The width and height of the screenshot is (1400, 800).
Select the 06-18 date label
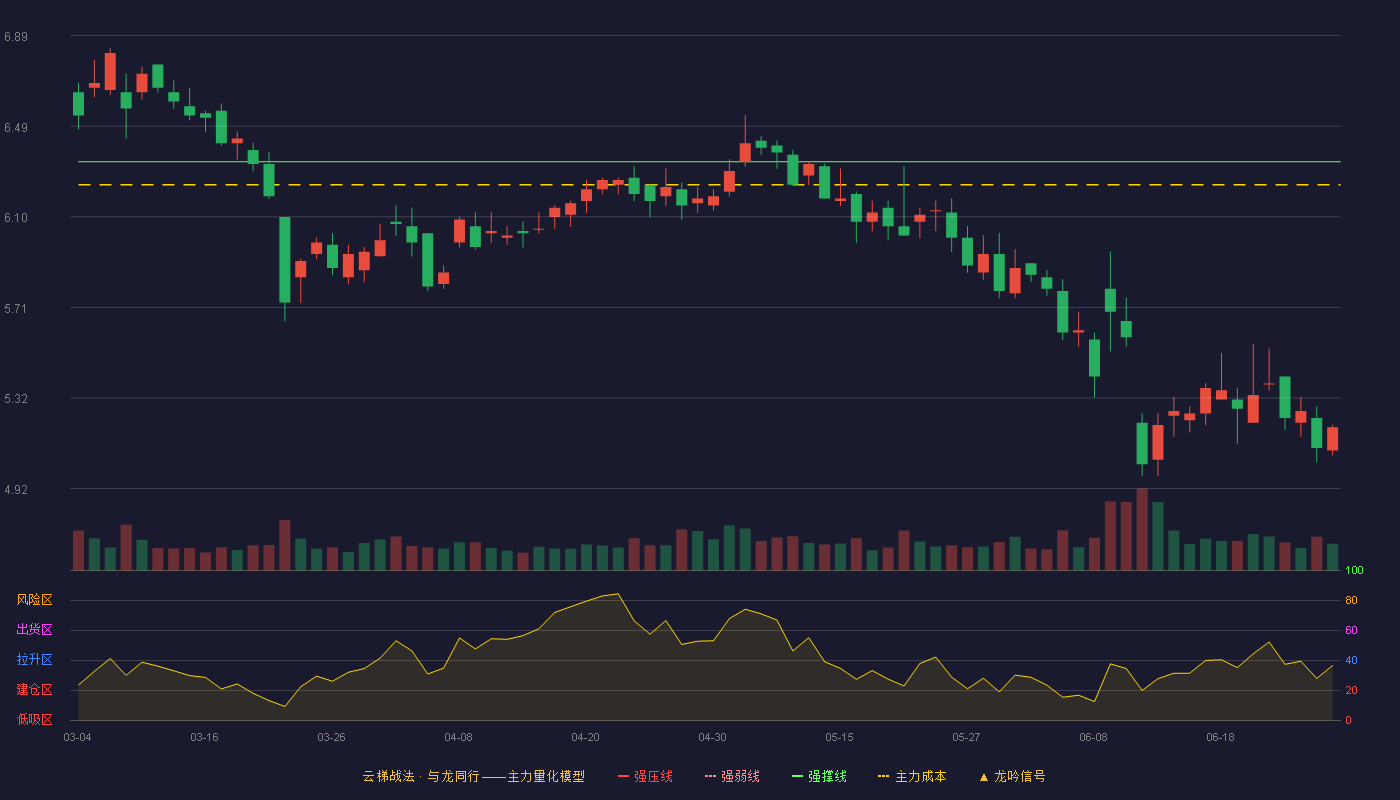(1220, 737)
